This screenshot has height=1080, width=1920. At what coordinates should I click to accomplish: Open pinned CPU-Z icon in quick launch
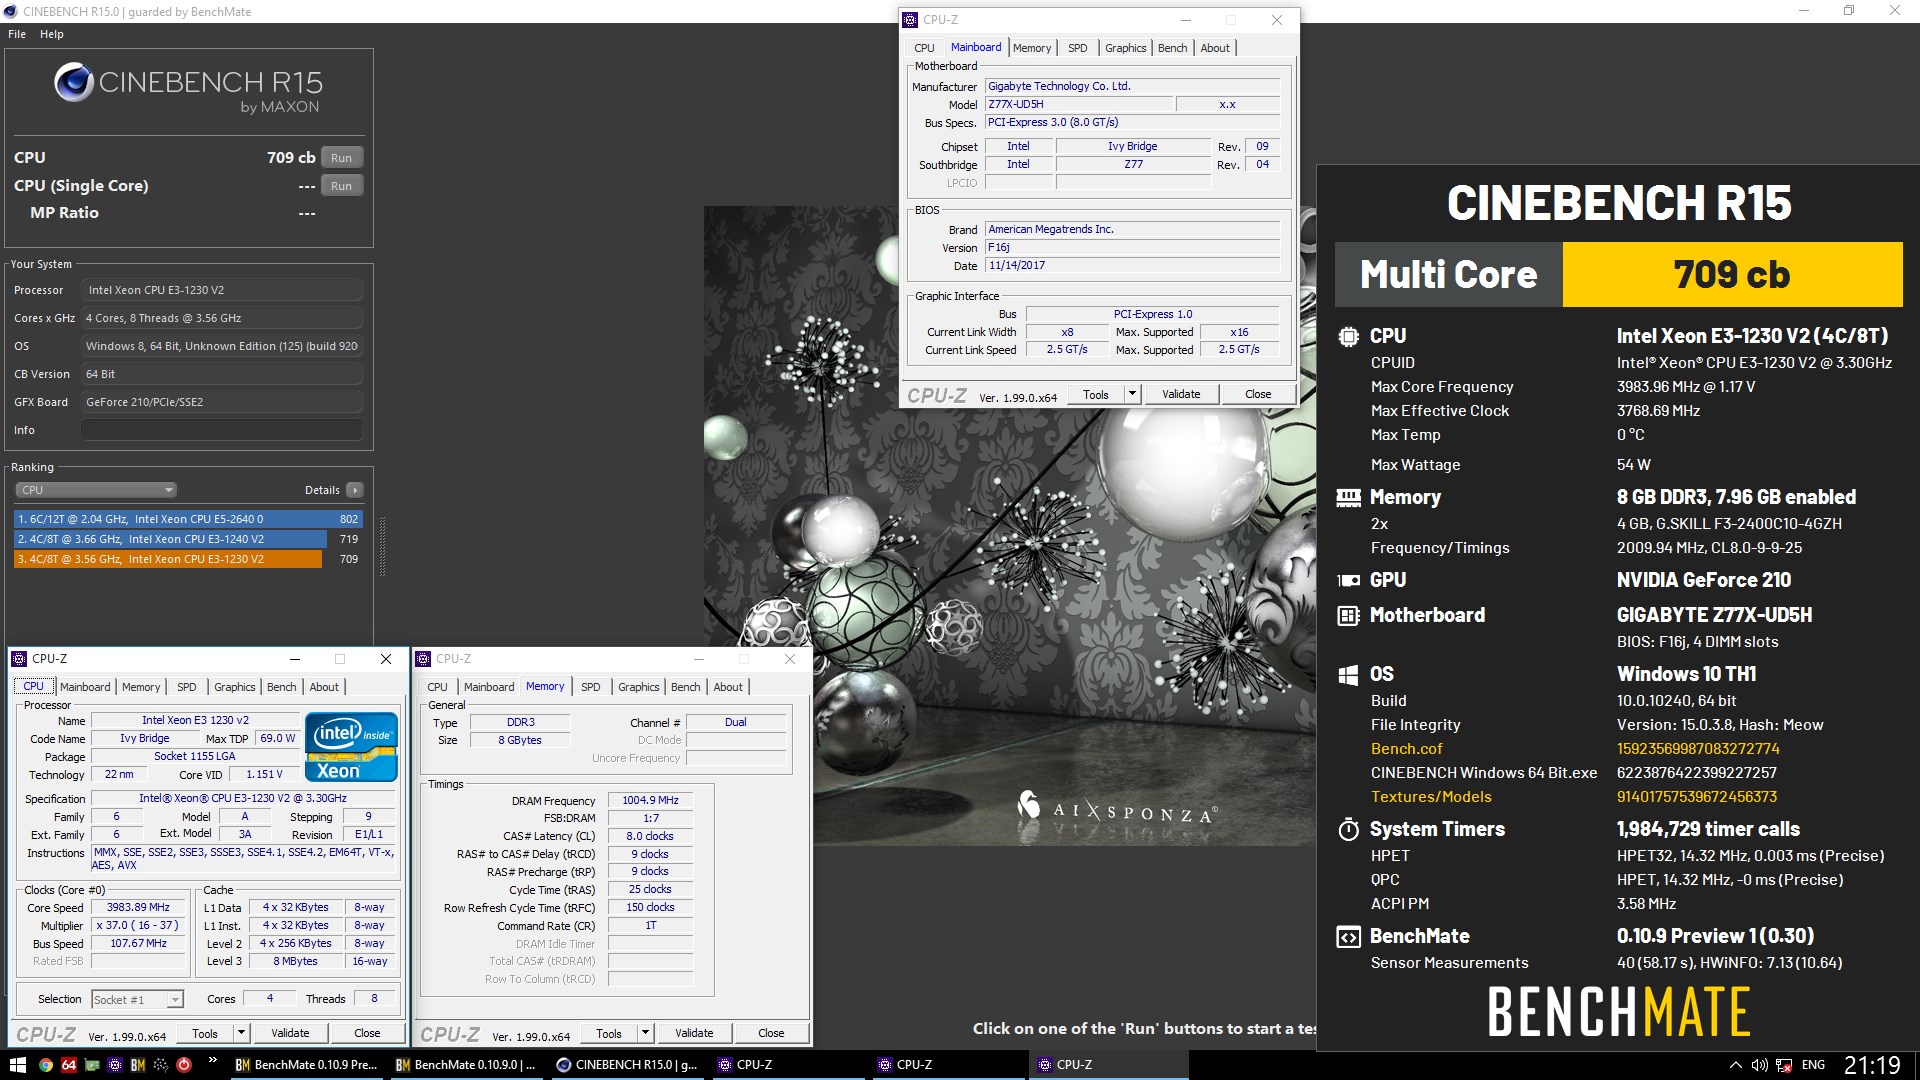tap(115, 1065)
